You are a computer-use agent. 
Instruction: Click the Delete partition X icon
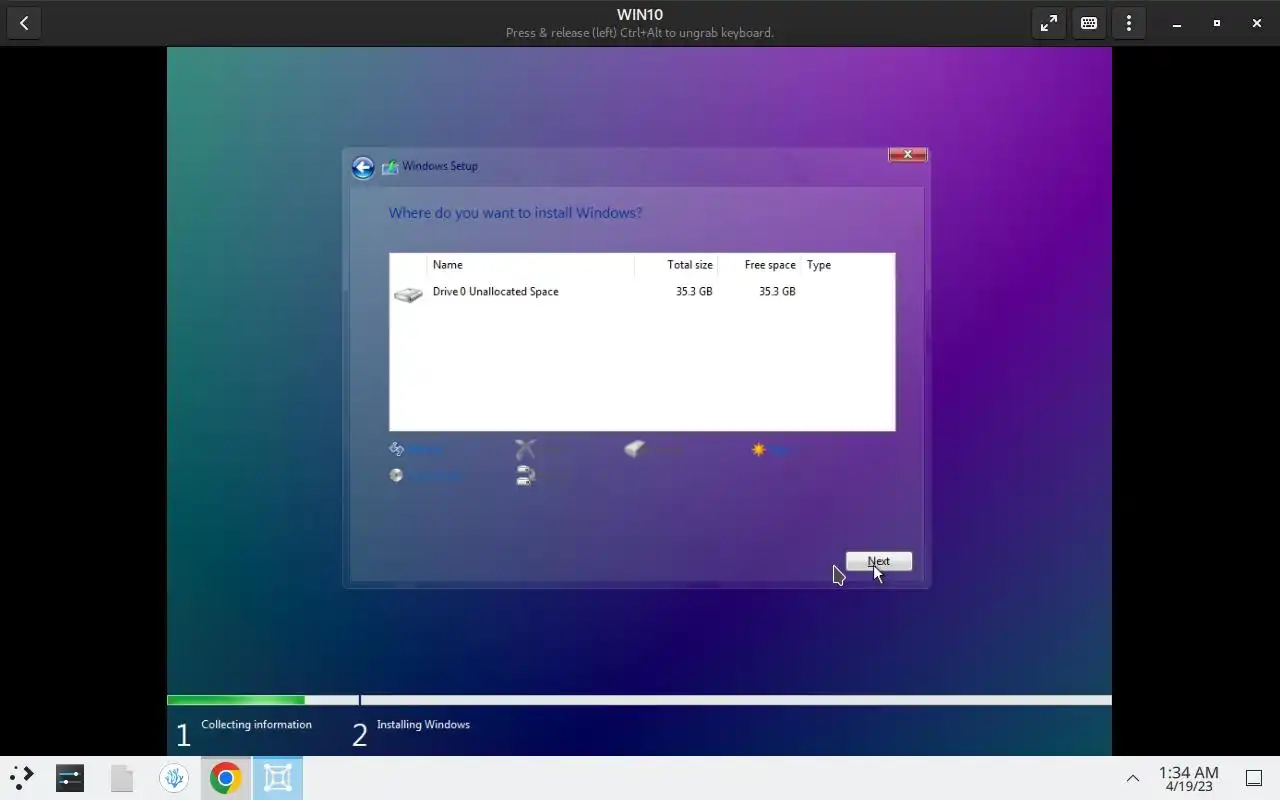pos(525,449)
